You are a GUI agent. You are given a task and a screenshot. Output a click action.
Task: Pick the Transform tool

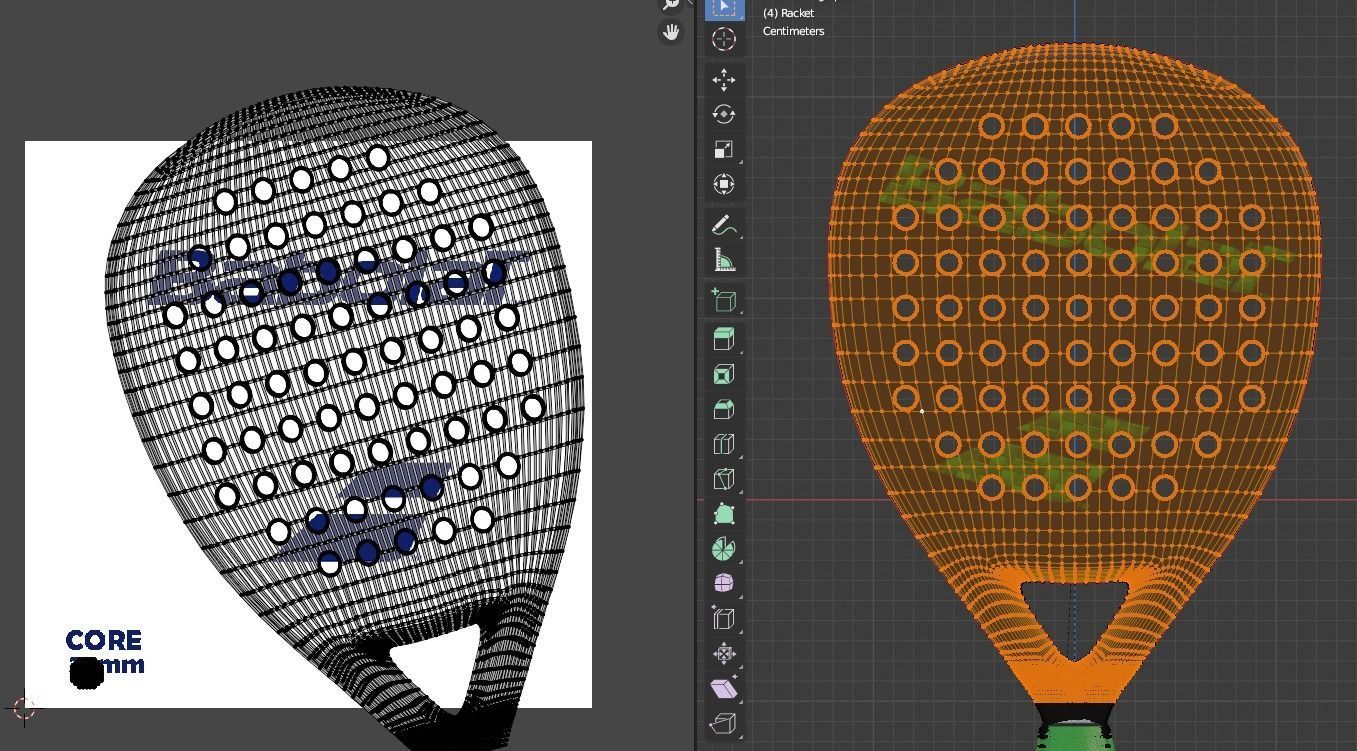(723, 184)
